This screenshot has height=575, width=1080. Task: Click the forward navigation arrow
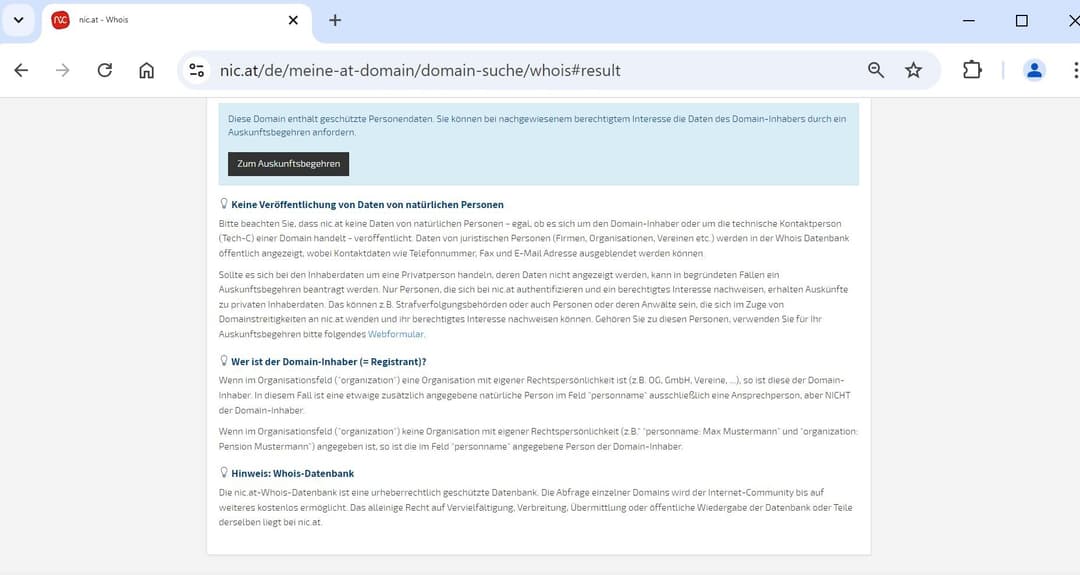pos(63,70)
